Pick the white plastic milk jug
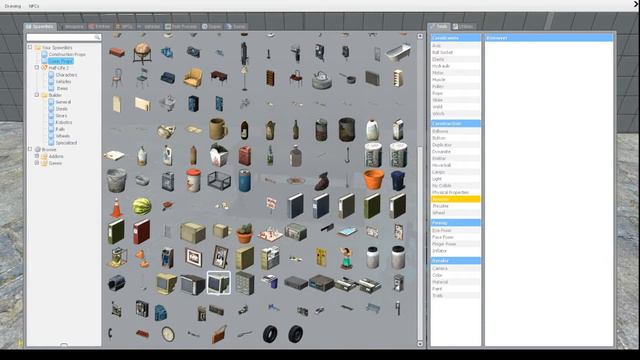Screen dimensions: 640x360 [372, 130]
